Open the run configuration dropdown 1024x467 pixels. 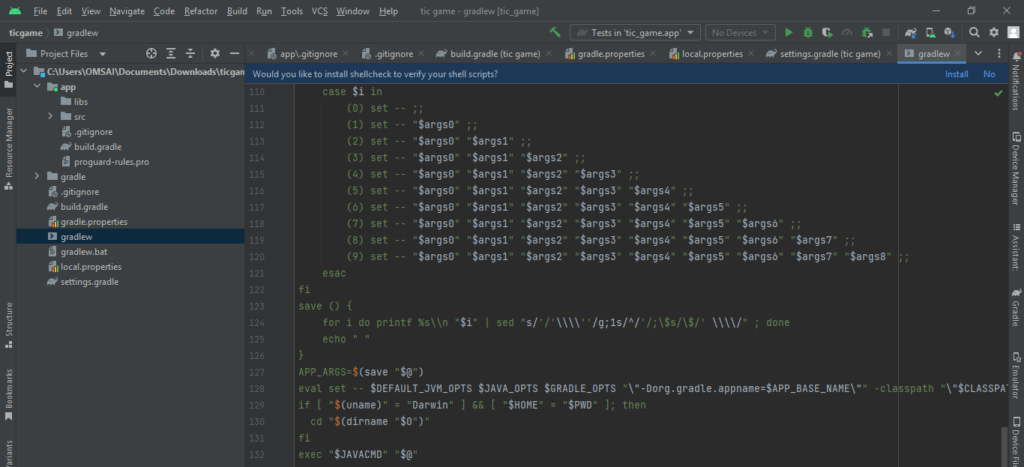[633, 32]
